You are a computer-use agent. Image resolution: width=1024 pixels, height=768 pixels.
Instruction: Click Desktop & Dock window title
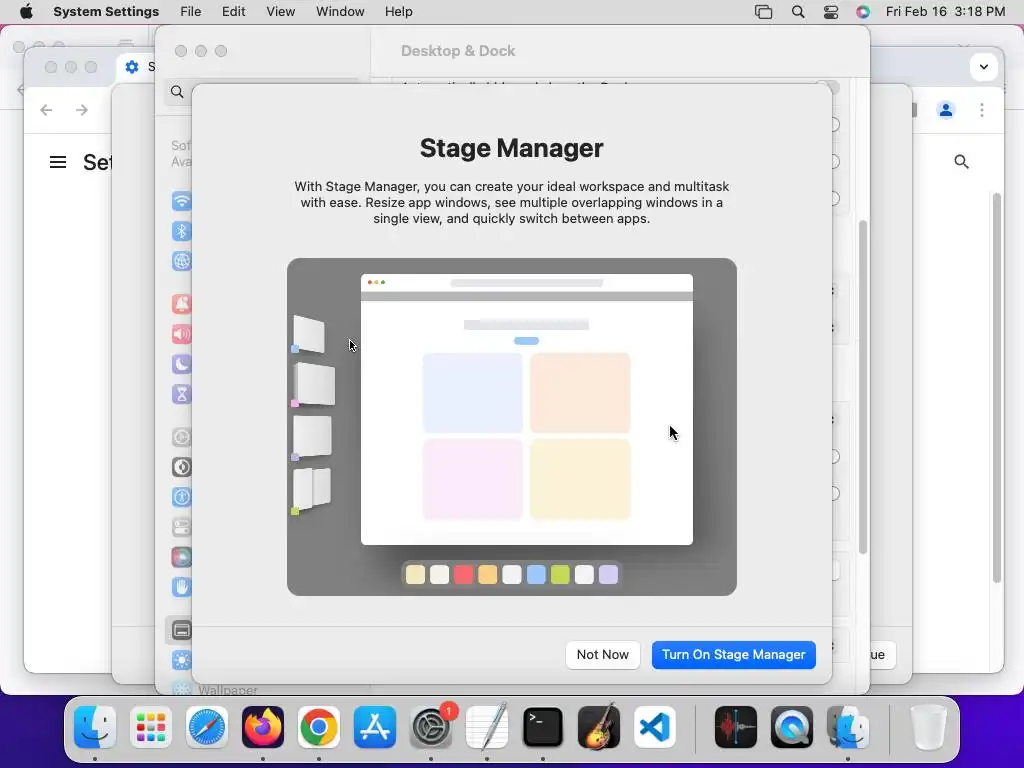pyautogui.click(x=458, y=51)
